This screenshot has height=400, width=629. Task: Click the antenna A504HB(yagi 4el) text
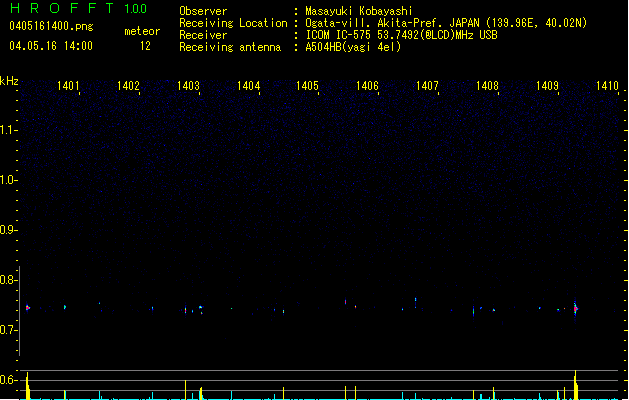tap(353, 47)
